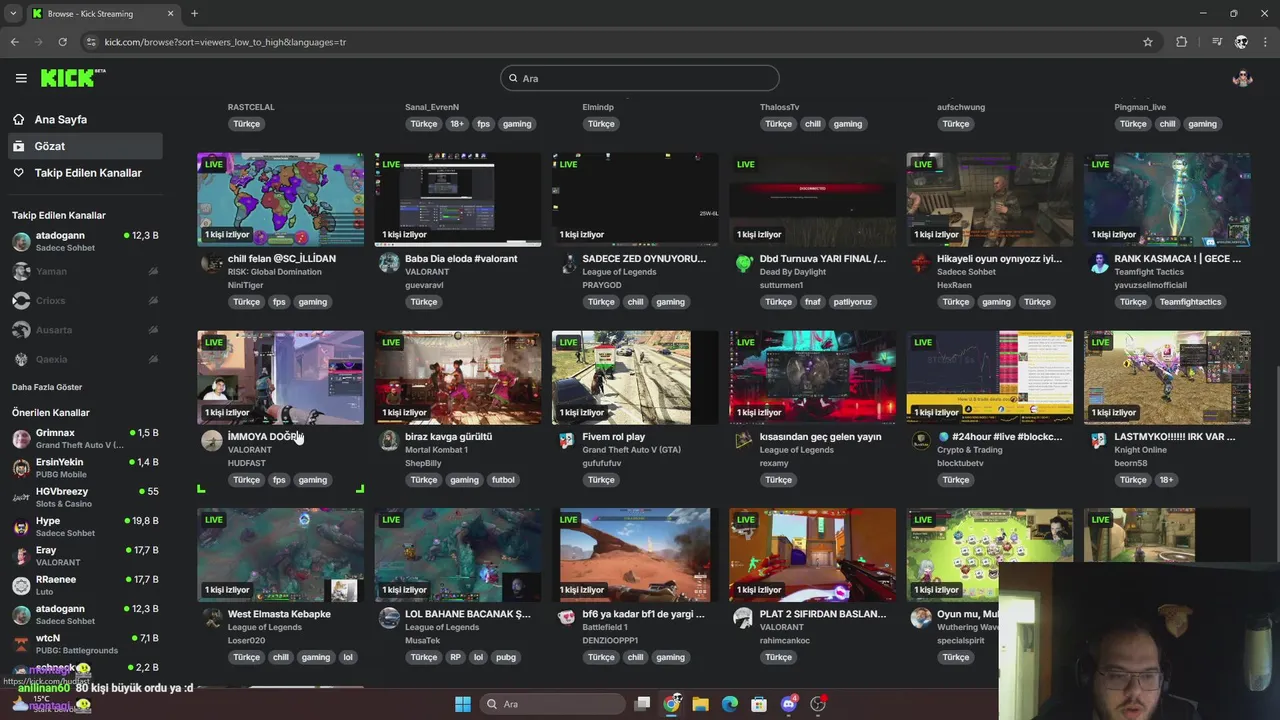Open LOL BAHANE BACANAK stream thumbnail
Screen dimensions: 1280x720
458,554
